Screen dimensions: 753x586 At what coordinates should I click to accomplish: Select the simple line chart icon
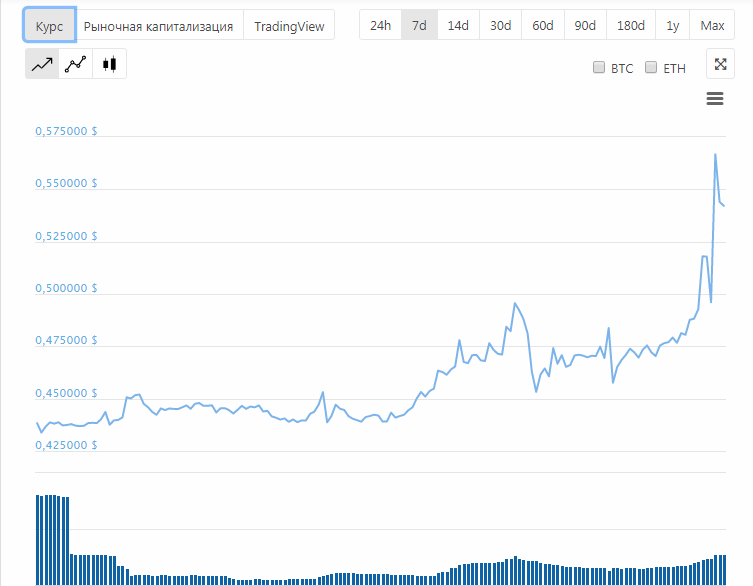(42, 64)
